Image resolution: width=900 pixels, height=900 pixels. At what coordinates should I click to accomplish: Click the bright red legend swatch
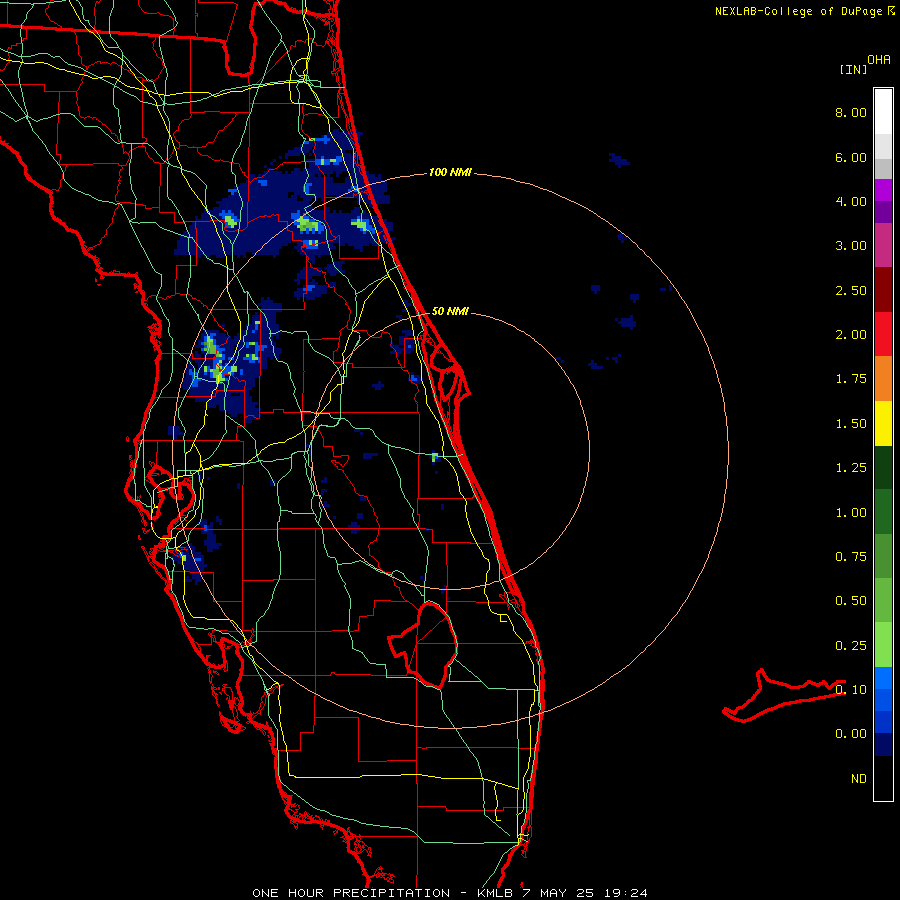(883, 334)
